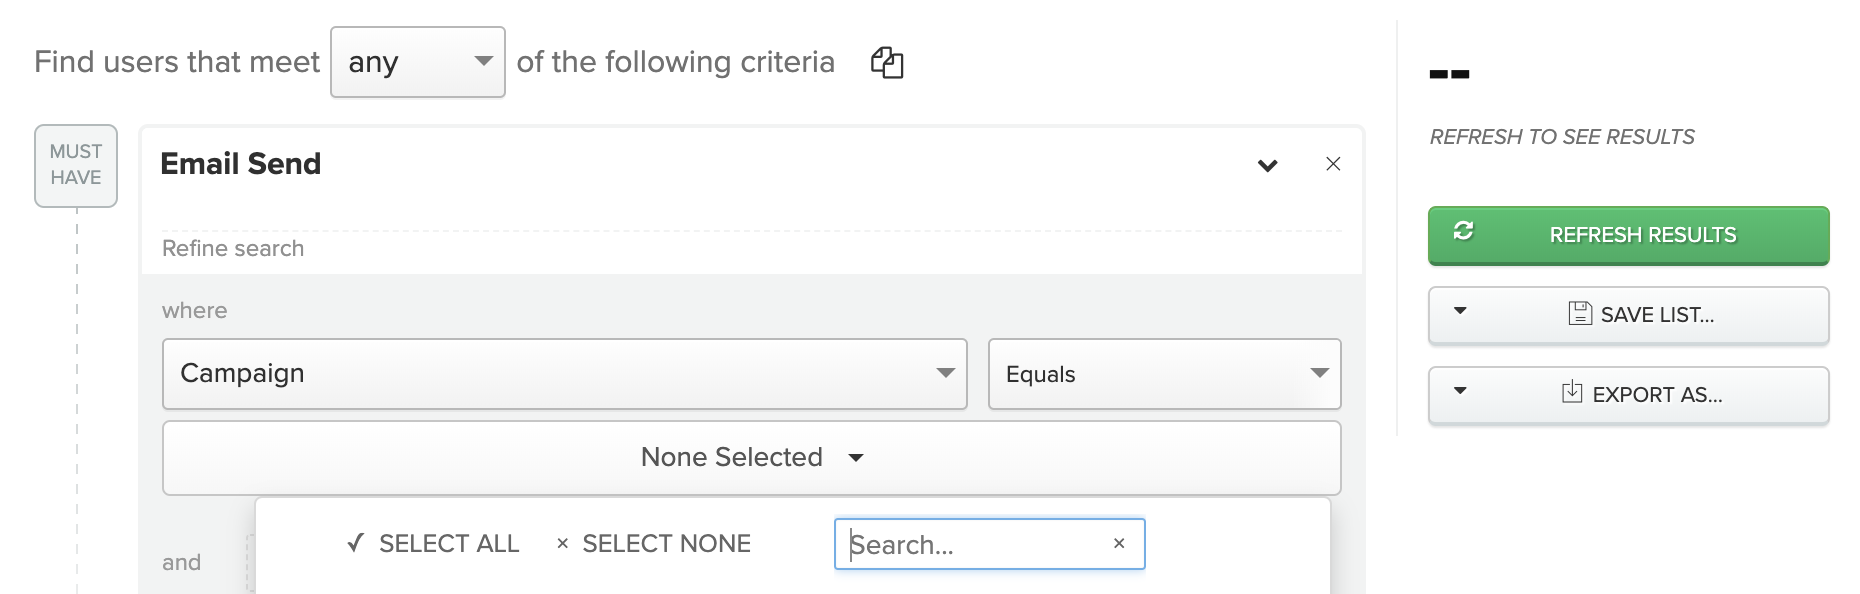Image resolution: width=1860 pixels, height=594 pixels.
Task: Open the Equals operator dropdown
Action: click(x=1164, y=373)
